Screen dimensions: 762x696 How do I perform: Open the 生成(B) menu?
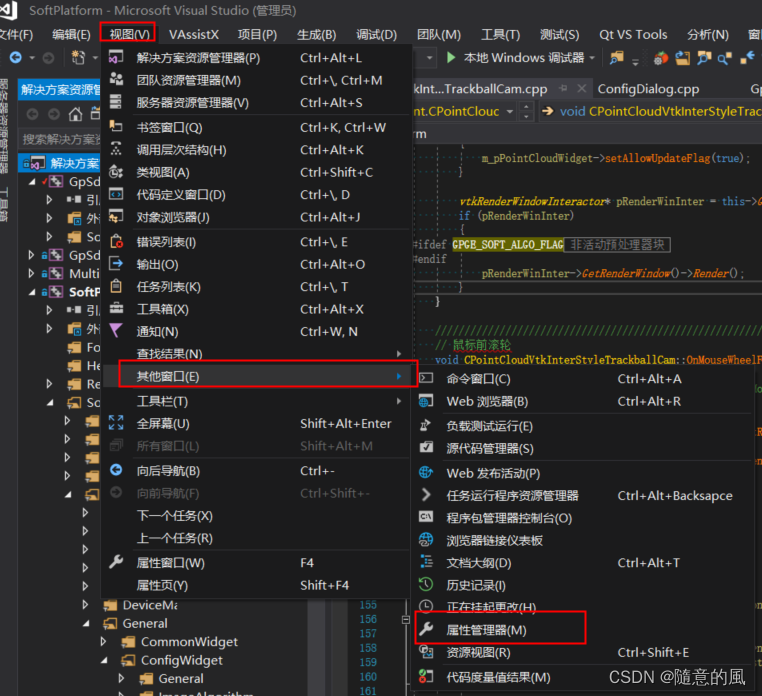[316, 35]
